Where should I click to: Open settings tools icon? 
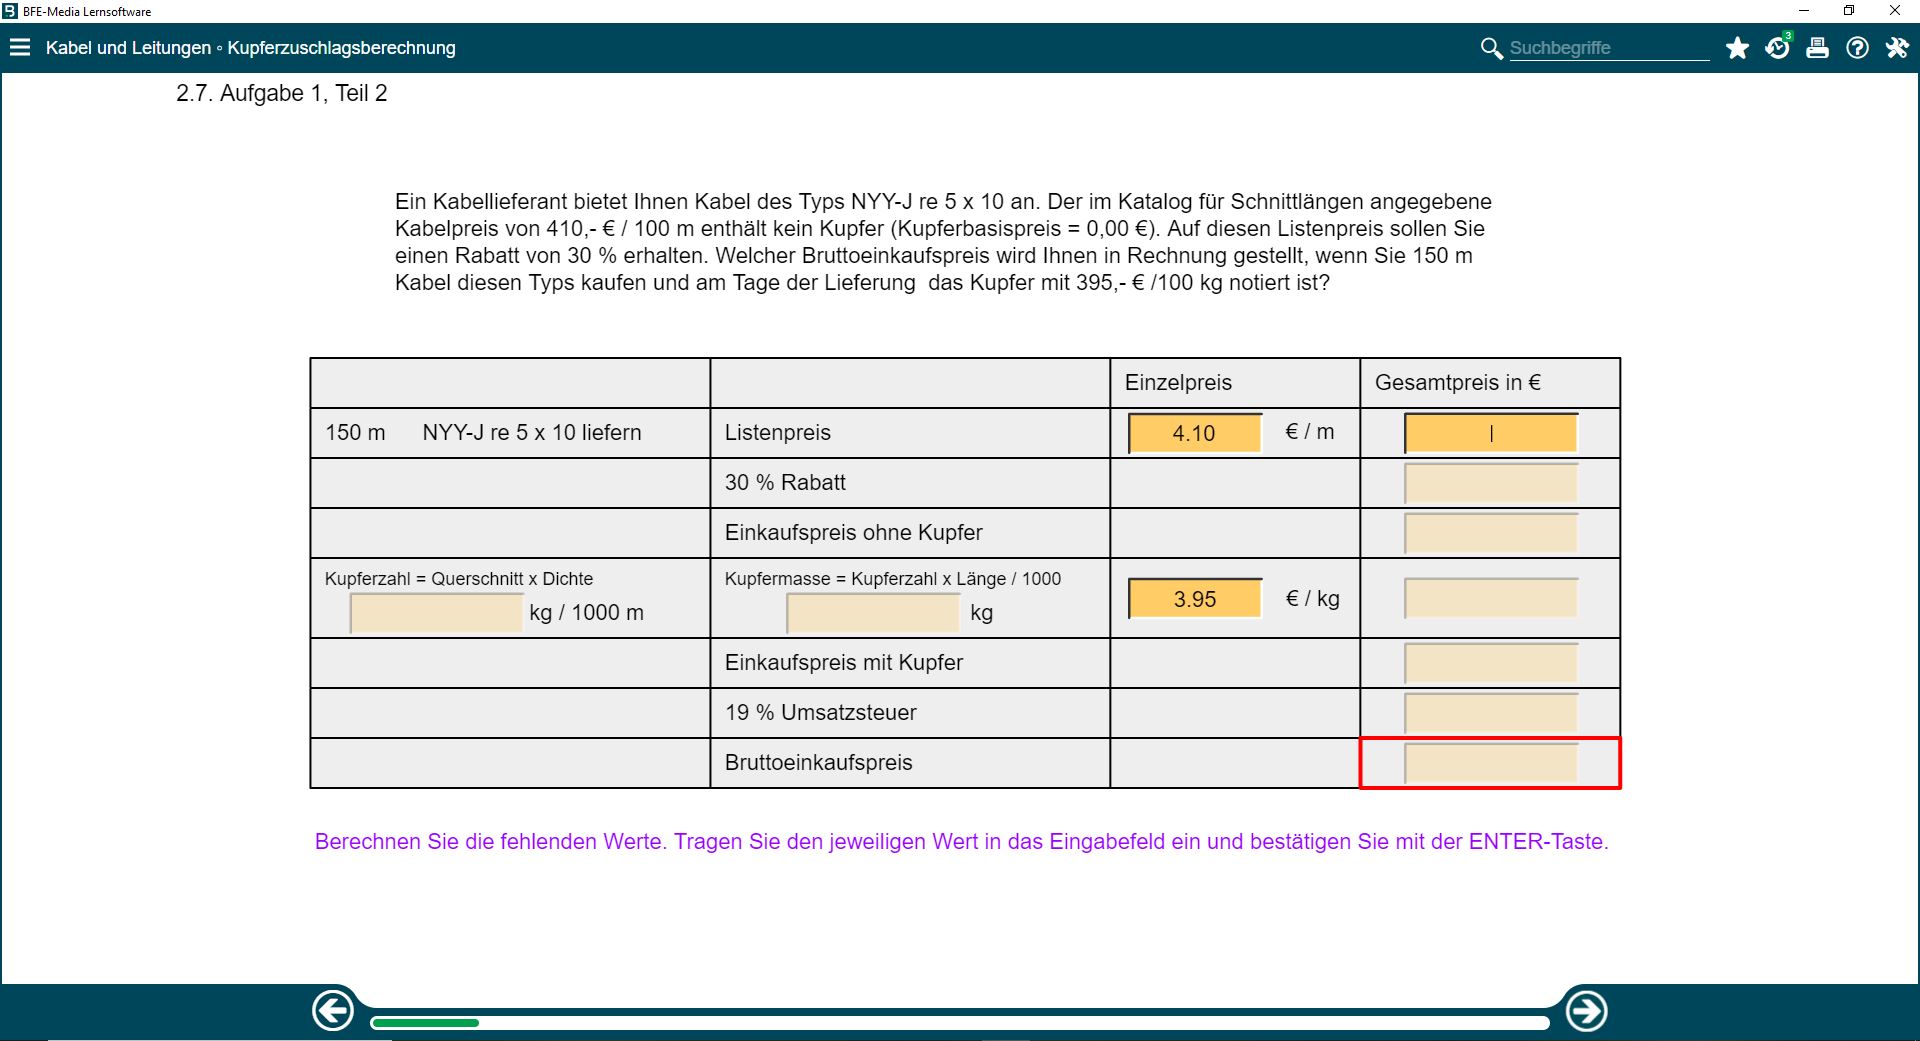(x=1897, y=48)
